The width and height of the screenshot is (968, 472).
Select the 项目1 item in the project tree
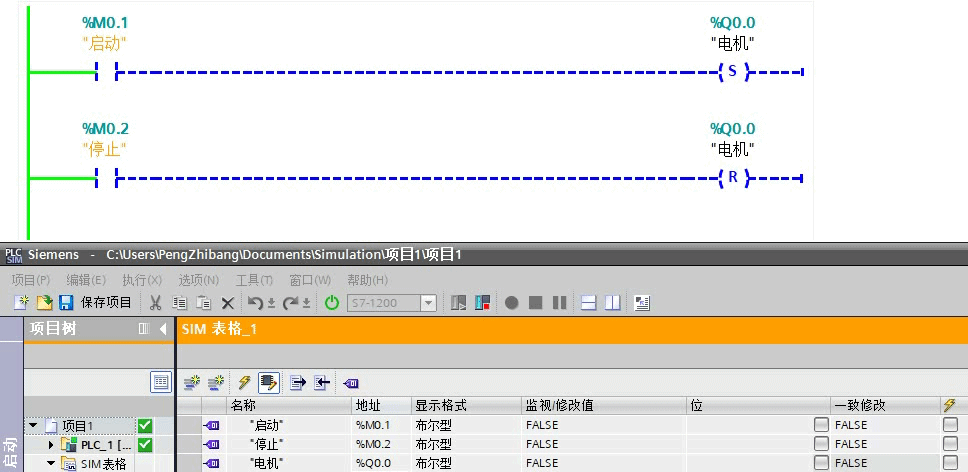click(78, 426)
